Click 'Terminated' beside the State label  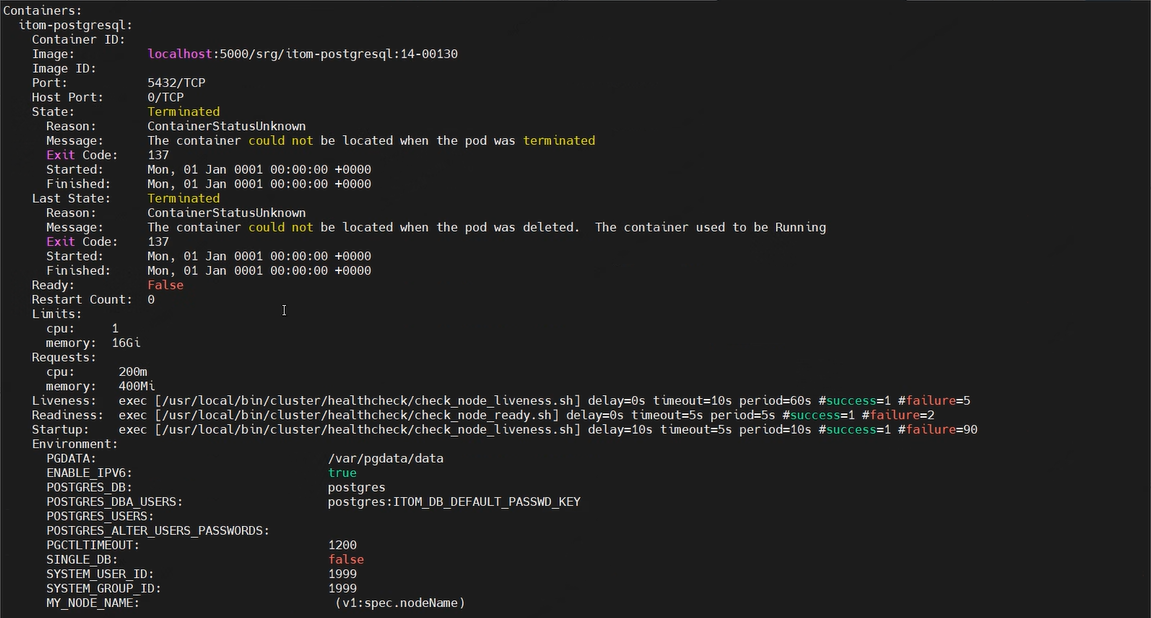point(184,112)
